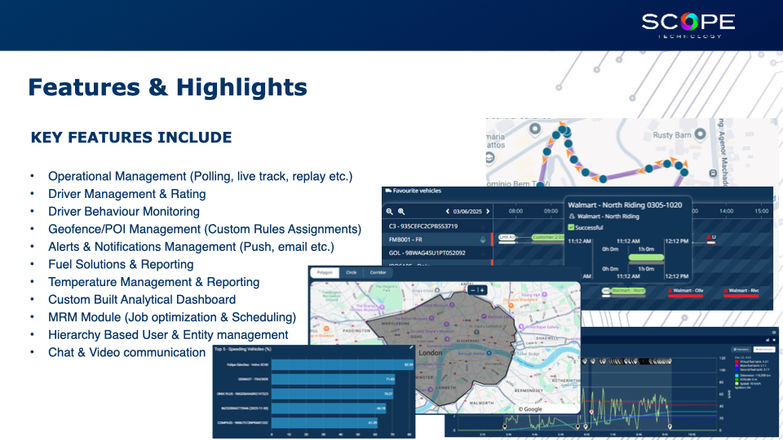Click the Google attribution on London map

(530, 409)
